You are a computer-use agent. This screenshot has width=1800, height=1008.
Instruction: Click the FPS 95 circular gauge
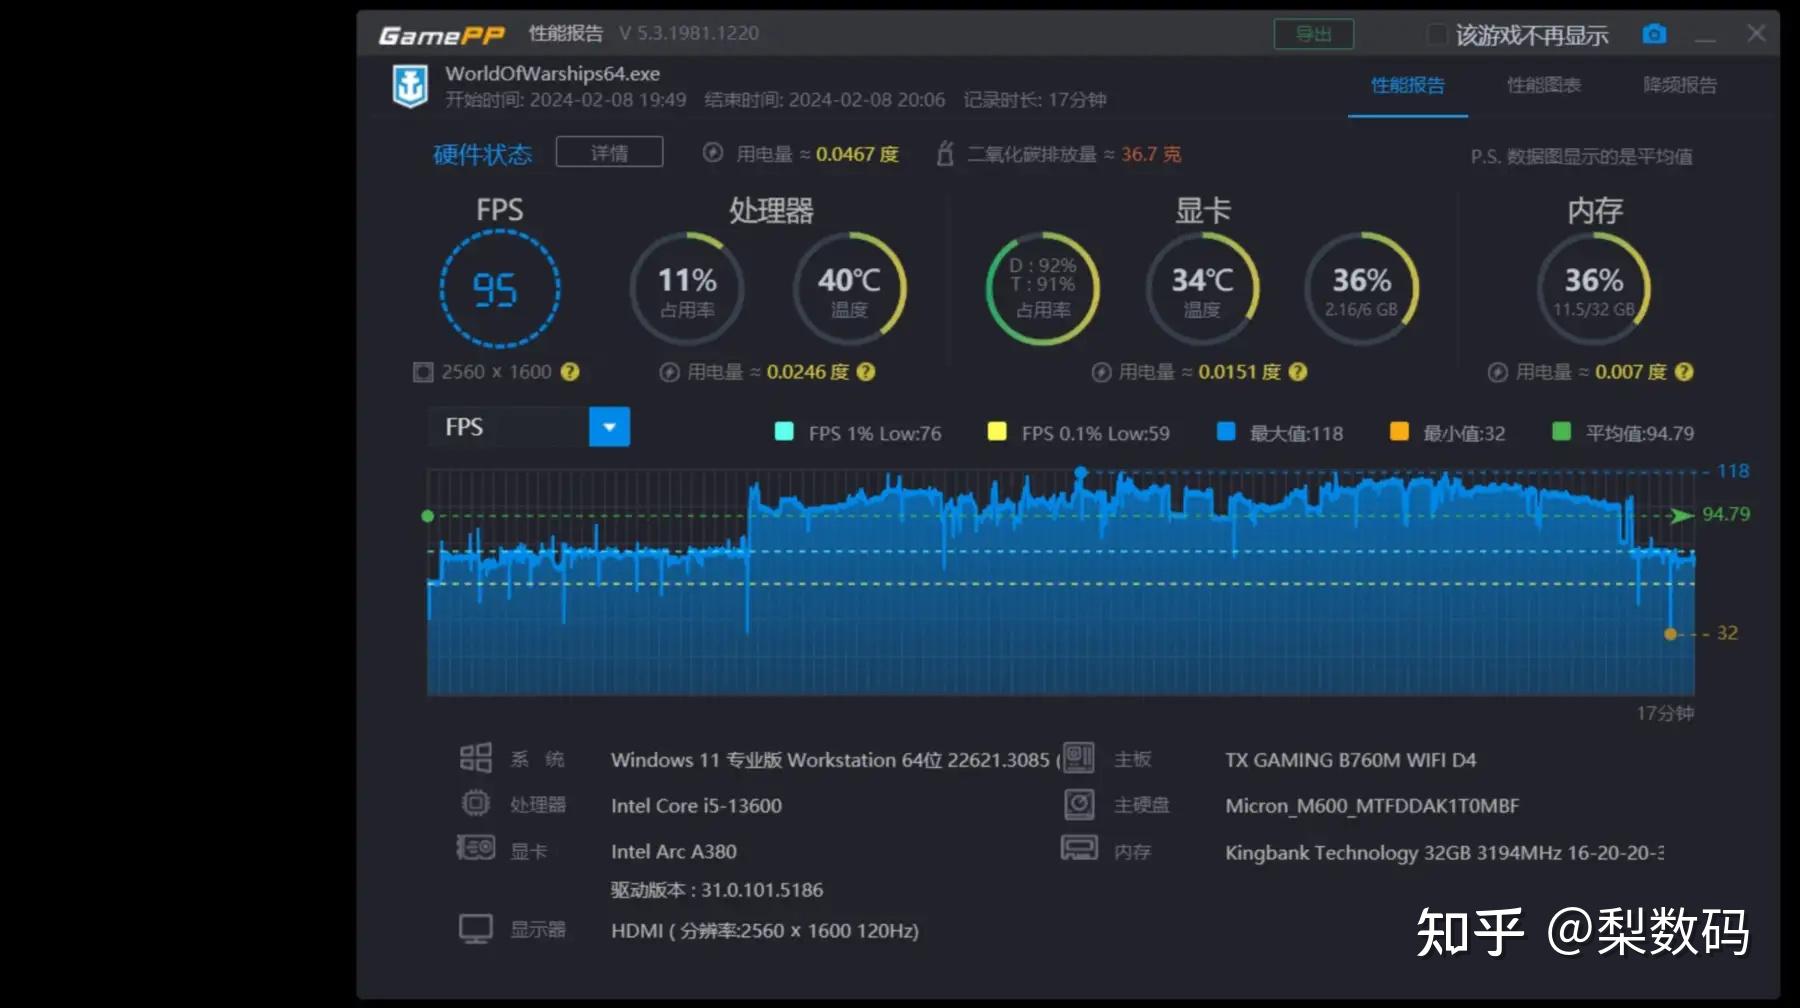click(x=500, y=289)
